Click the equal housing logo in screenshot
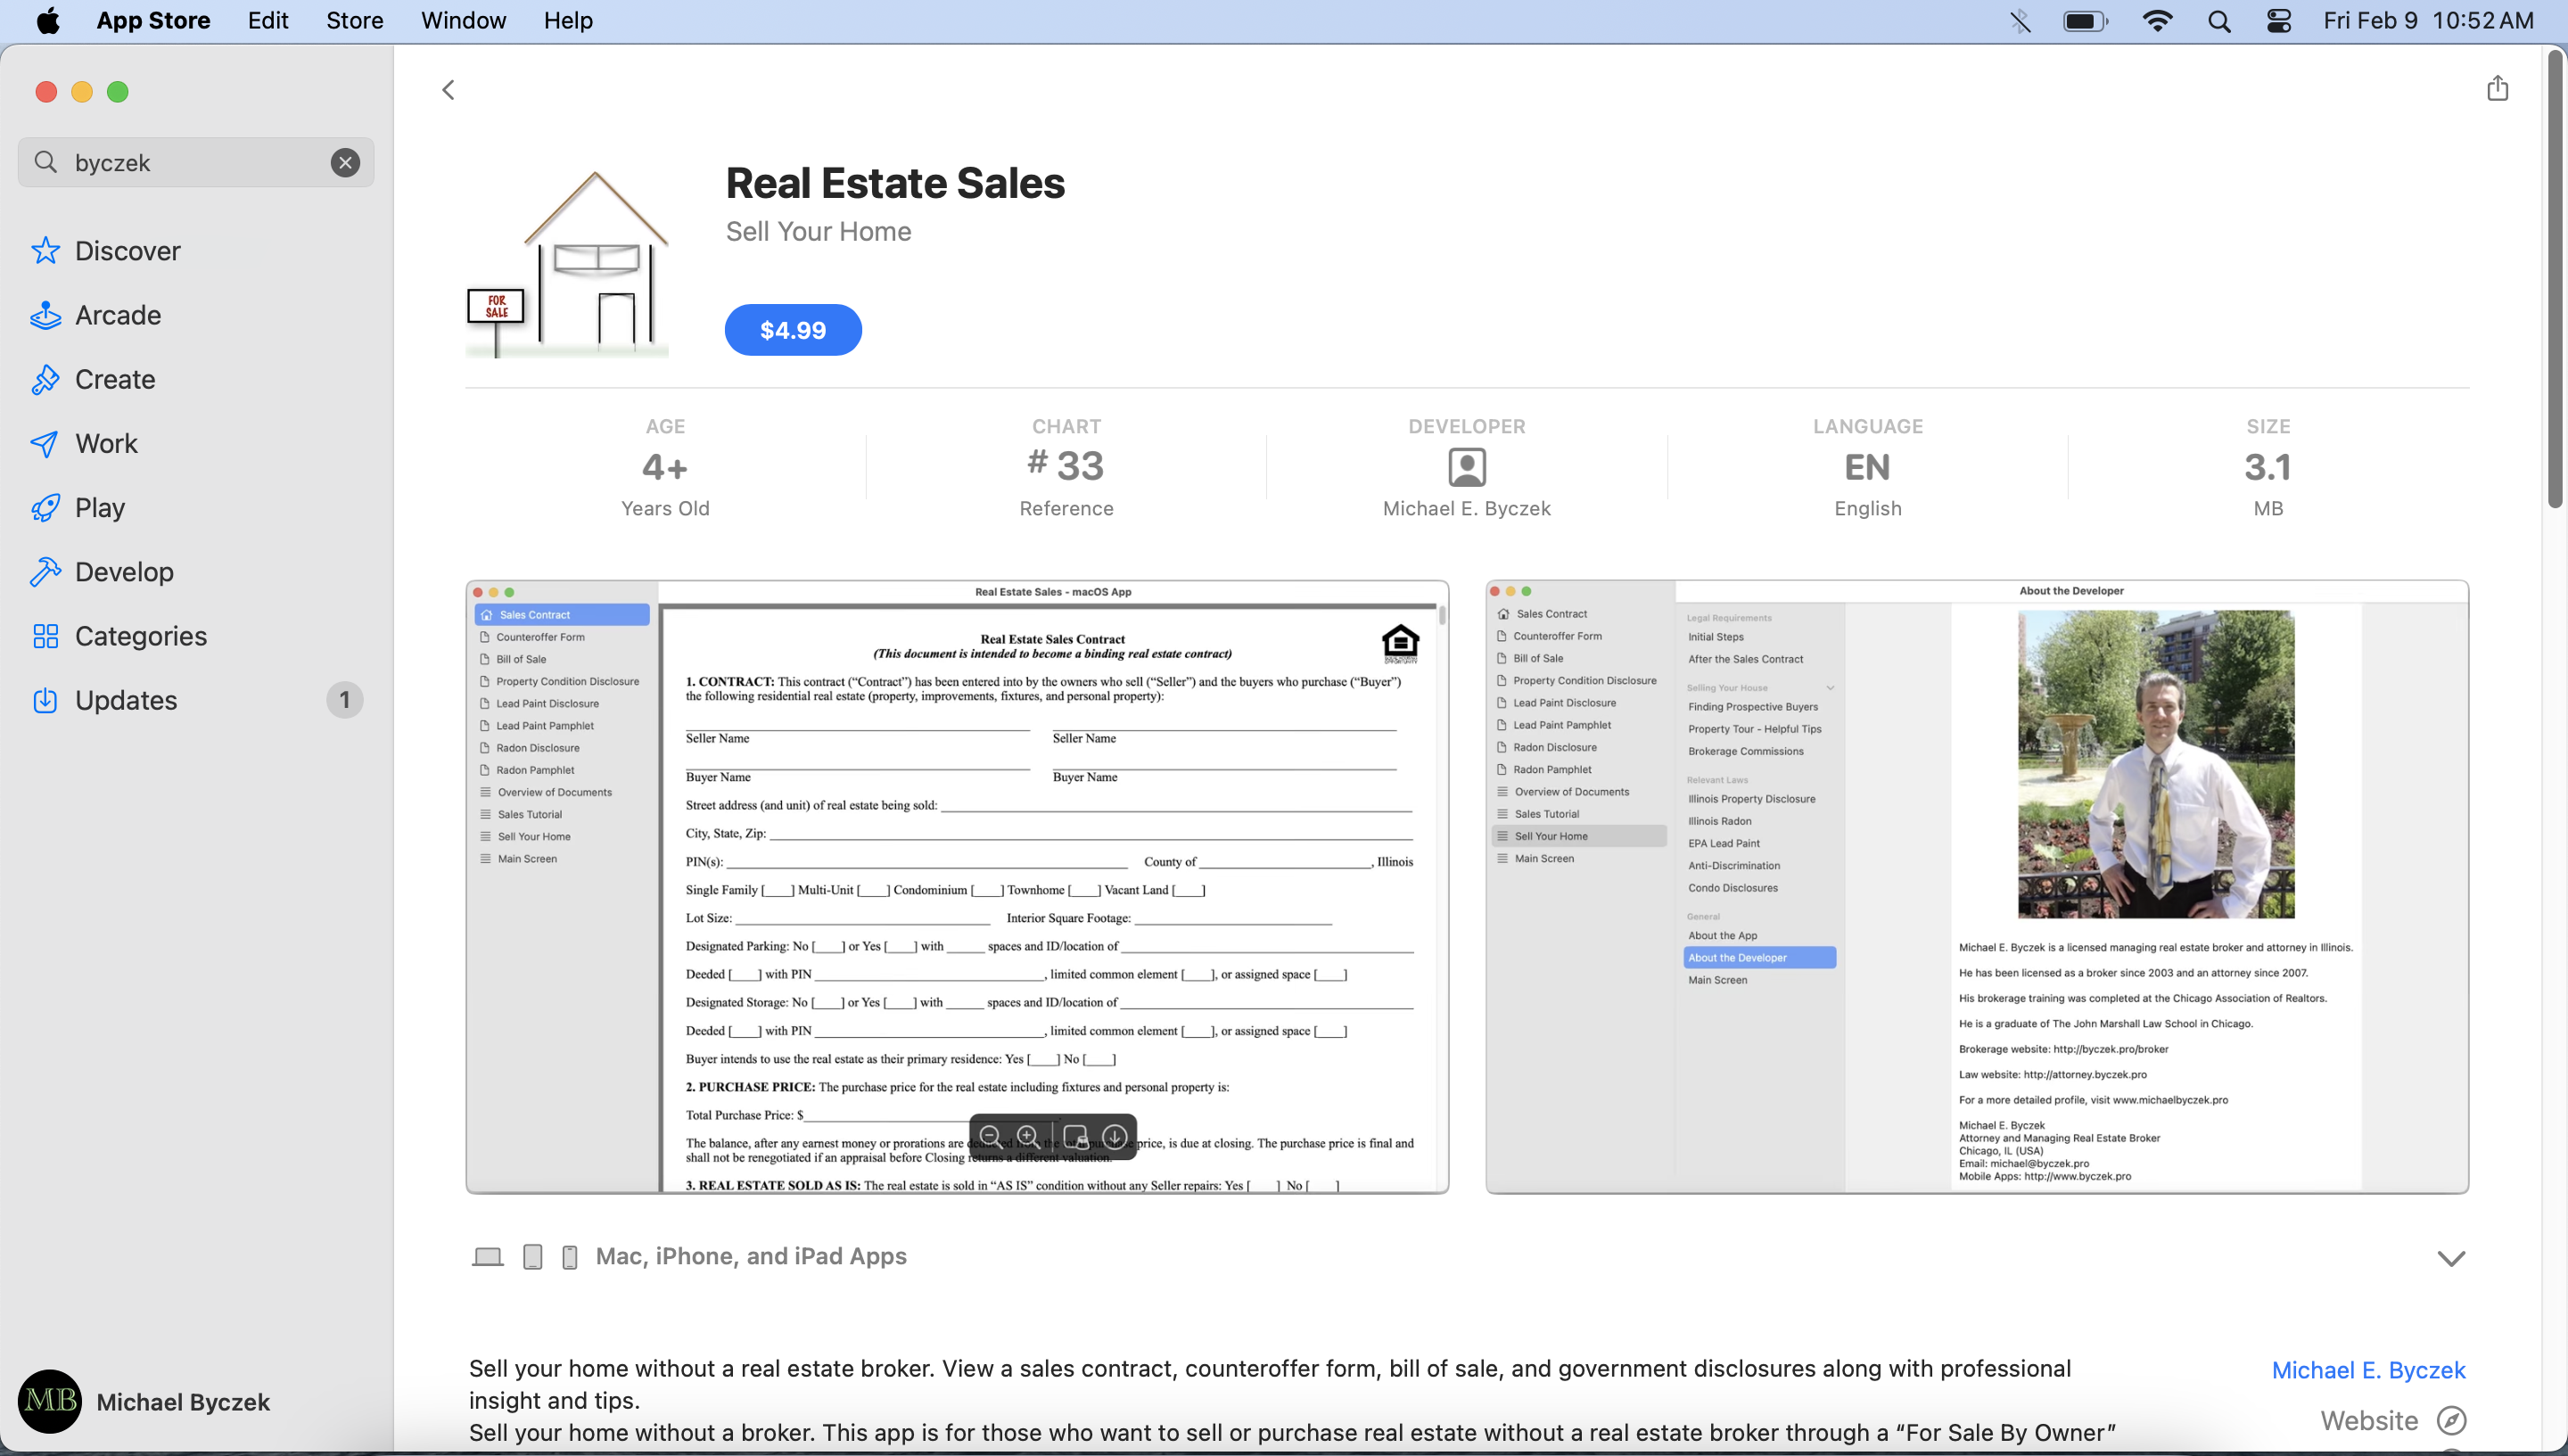 [1400, 644]
